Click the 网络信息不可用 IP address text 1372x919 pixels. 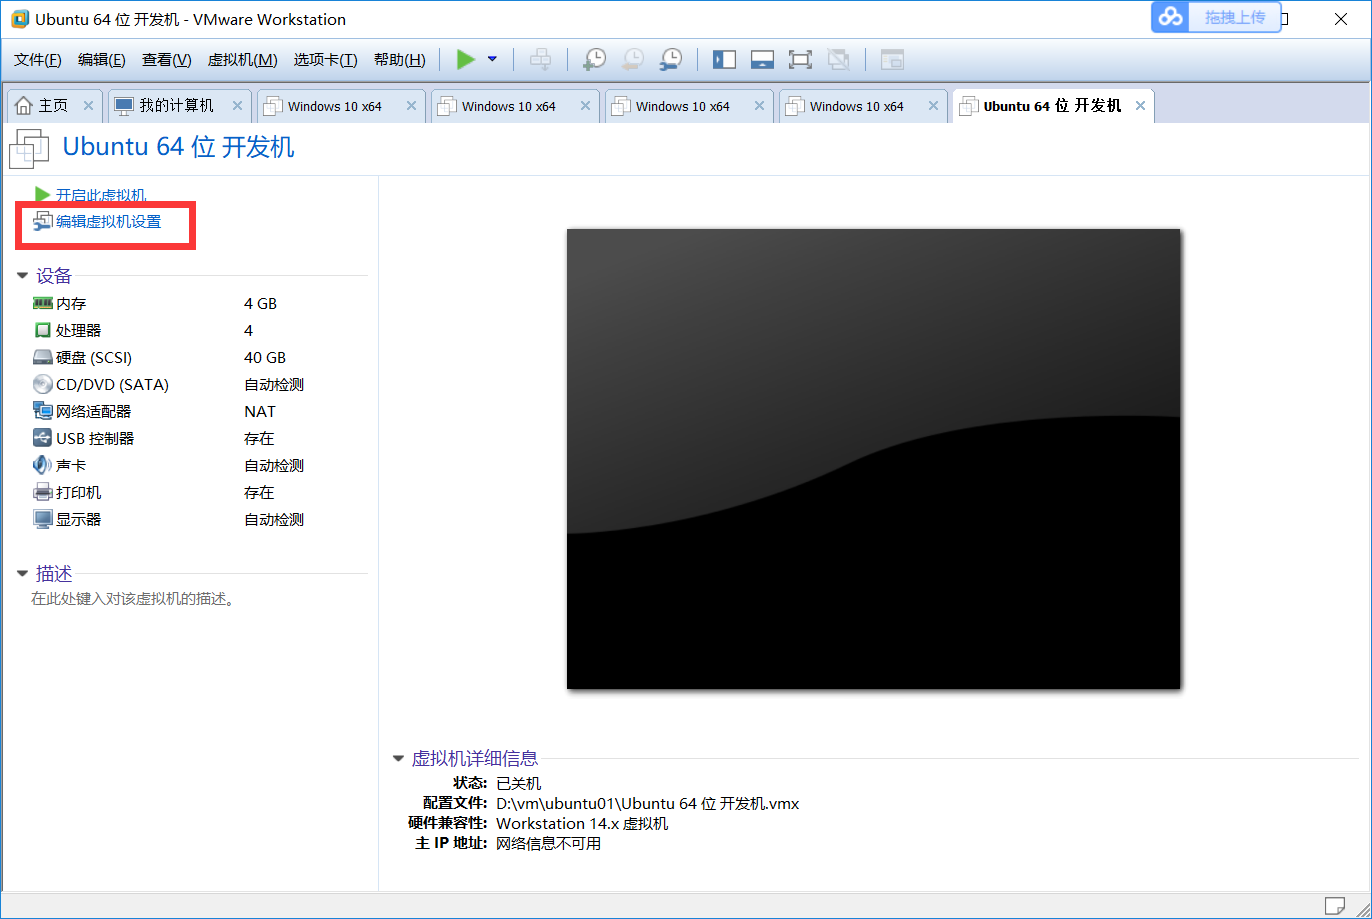[548, 843]
